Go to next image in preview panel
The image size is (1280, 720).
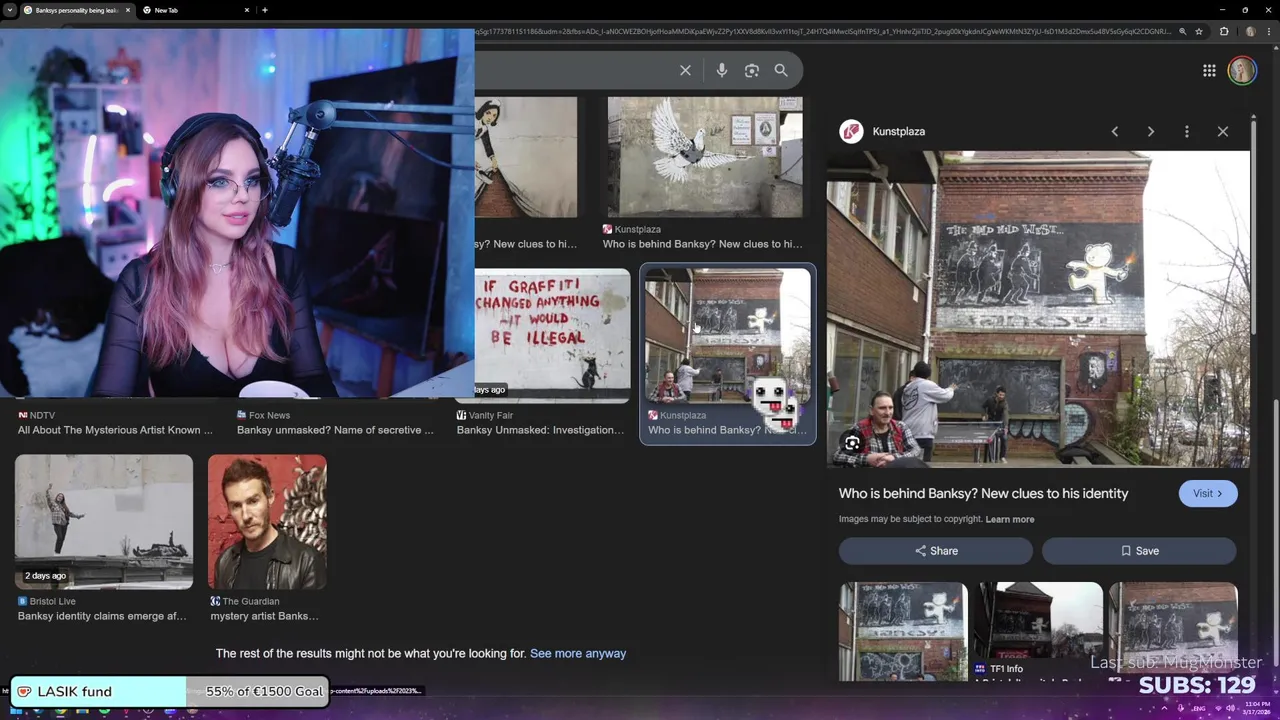1151,131
